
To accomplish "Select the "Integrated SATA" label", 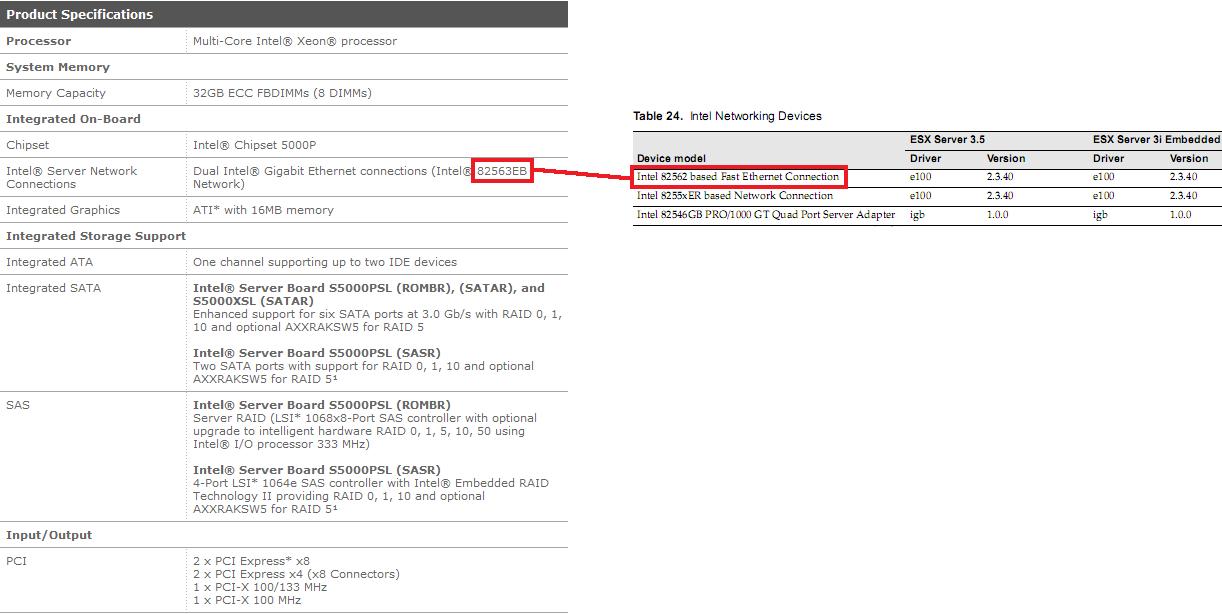I will coord(53,288).
